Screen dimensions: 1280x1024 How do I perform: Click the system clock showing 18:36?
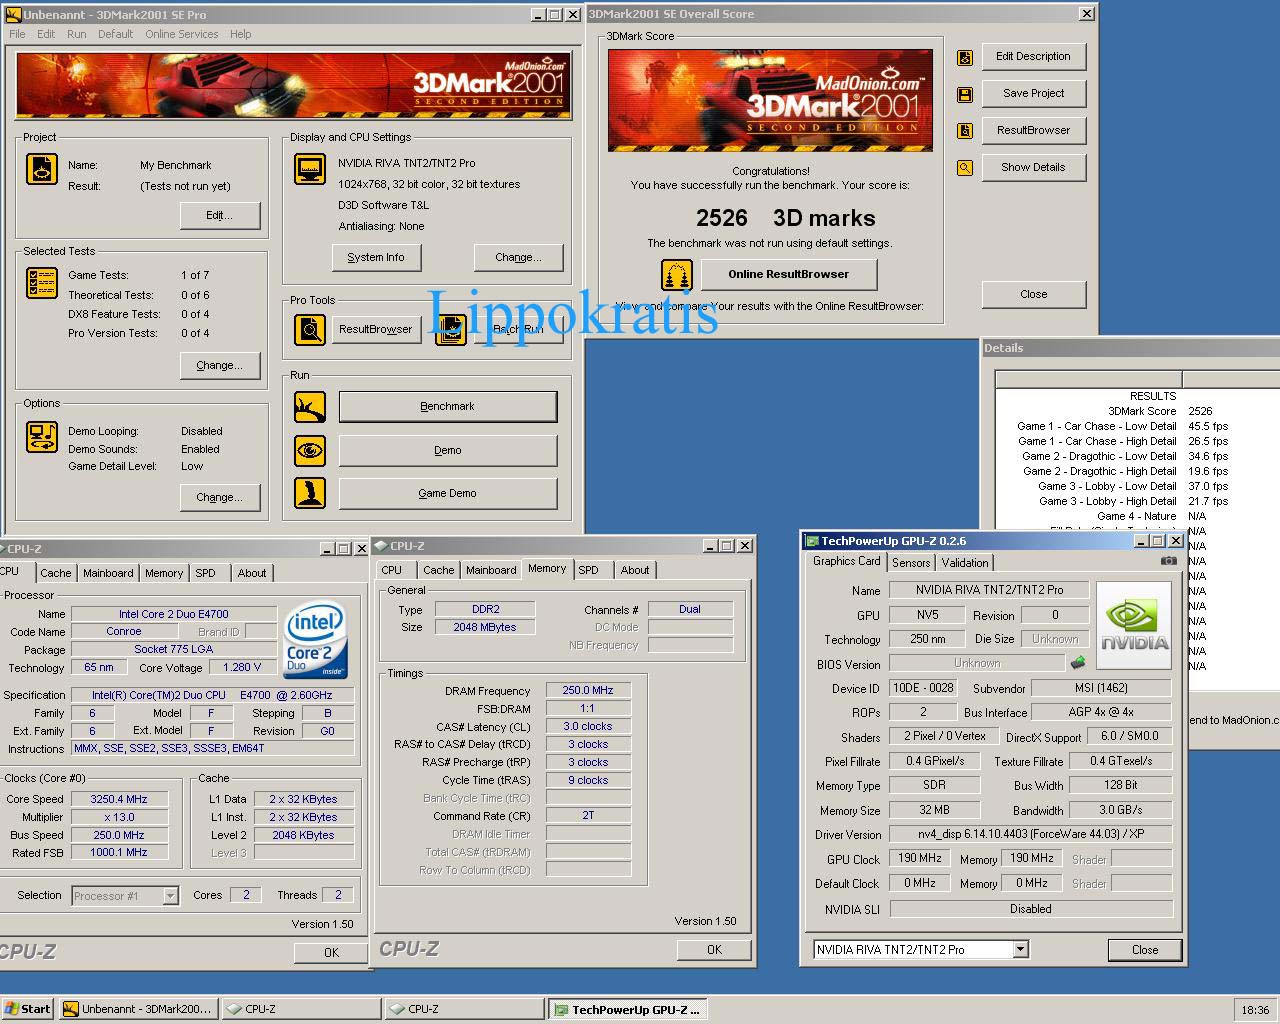coord(1254,1010)
